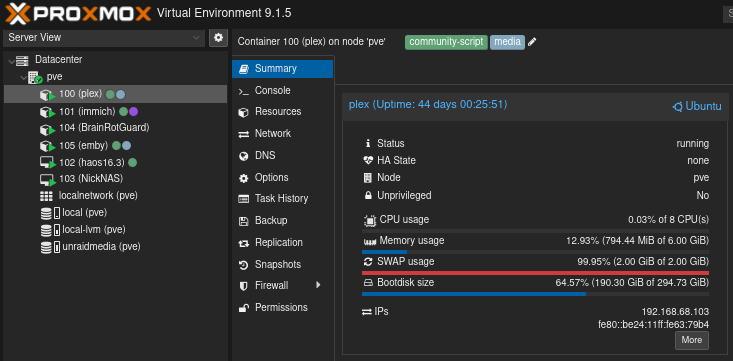Click the Node building icon
The image size is (733, 361).
[368, 178]
